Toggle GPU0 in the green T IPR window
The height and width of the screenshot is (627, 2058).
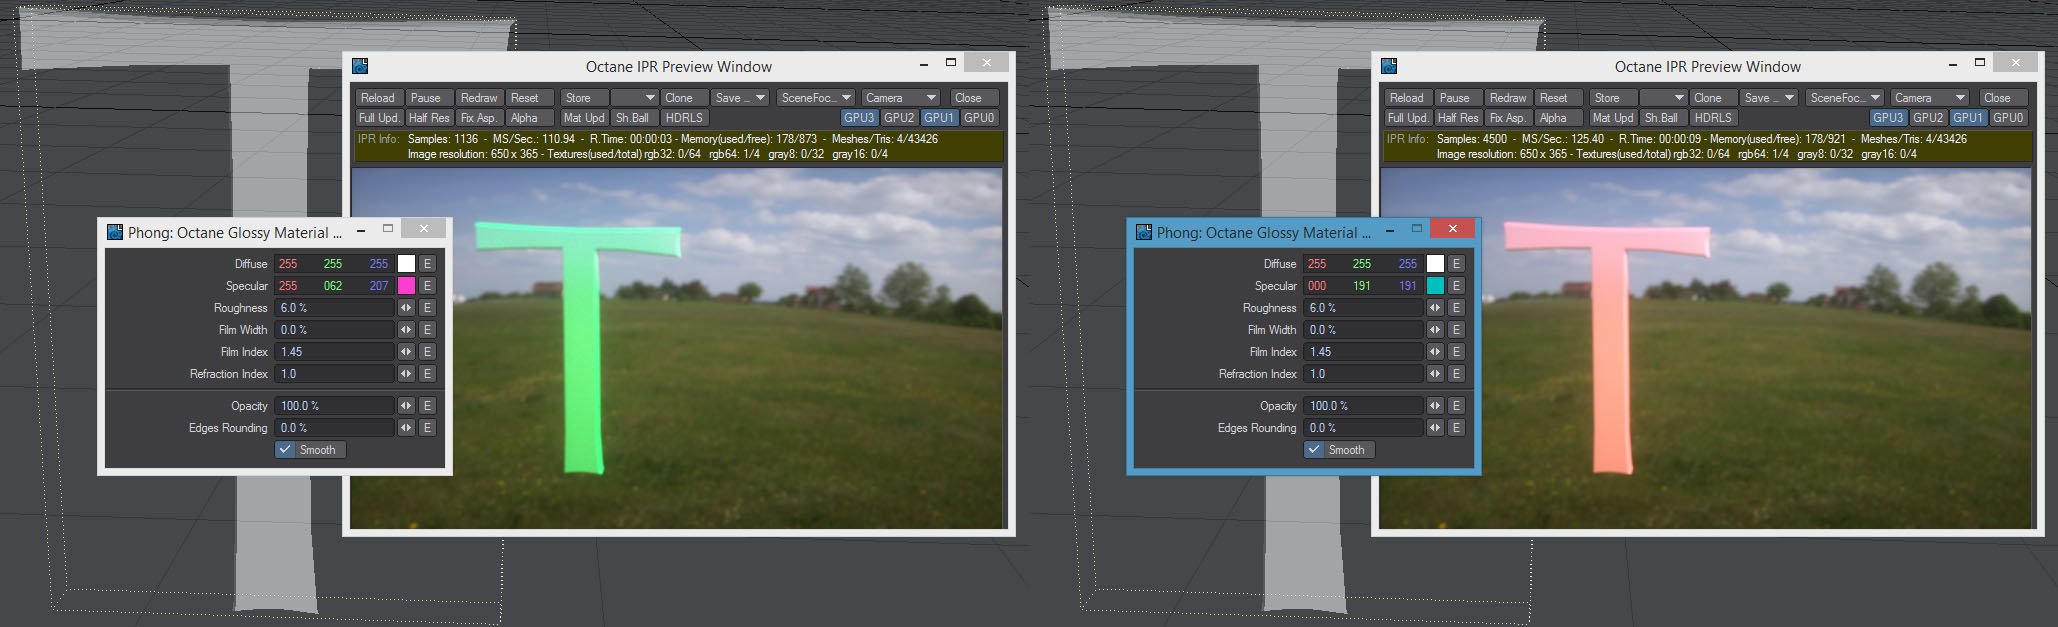pos(979,118)
